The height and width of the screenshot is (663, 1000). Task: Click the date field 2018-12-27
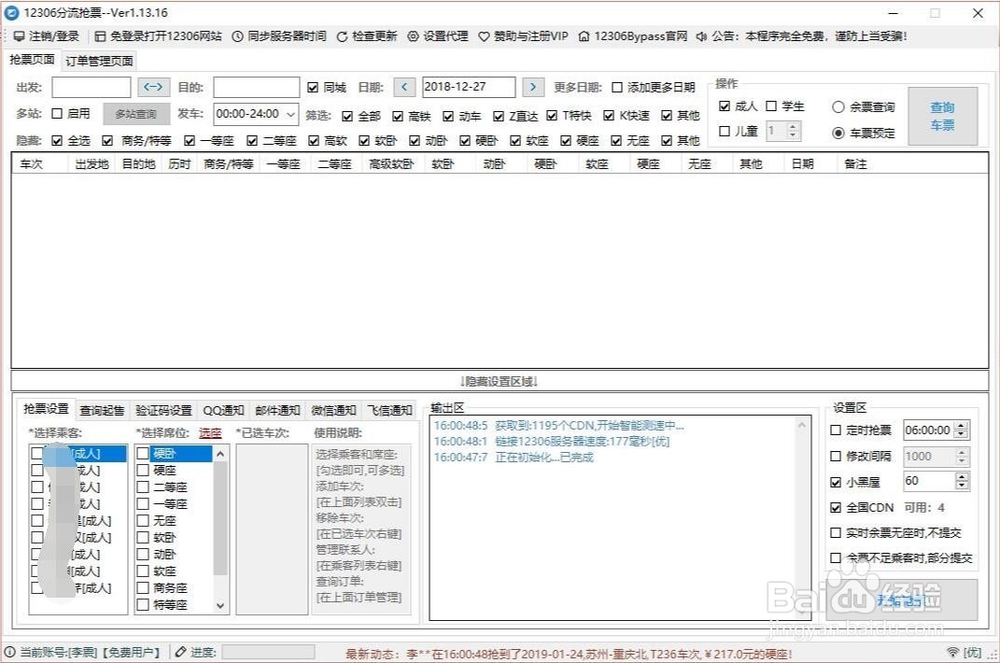(x=469, y=87)
